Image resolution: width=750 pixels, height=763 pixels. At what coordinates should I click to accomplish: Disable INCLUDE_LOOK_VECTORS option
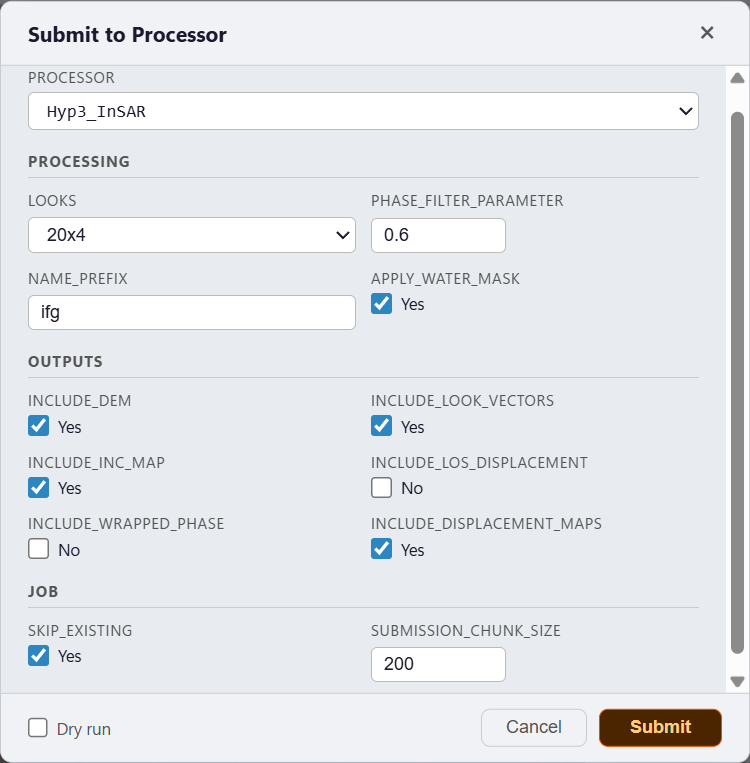[381, 426]
